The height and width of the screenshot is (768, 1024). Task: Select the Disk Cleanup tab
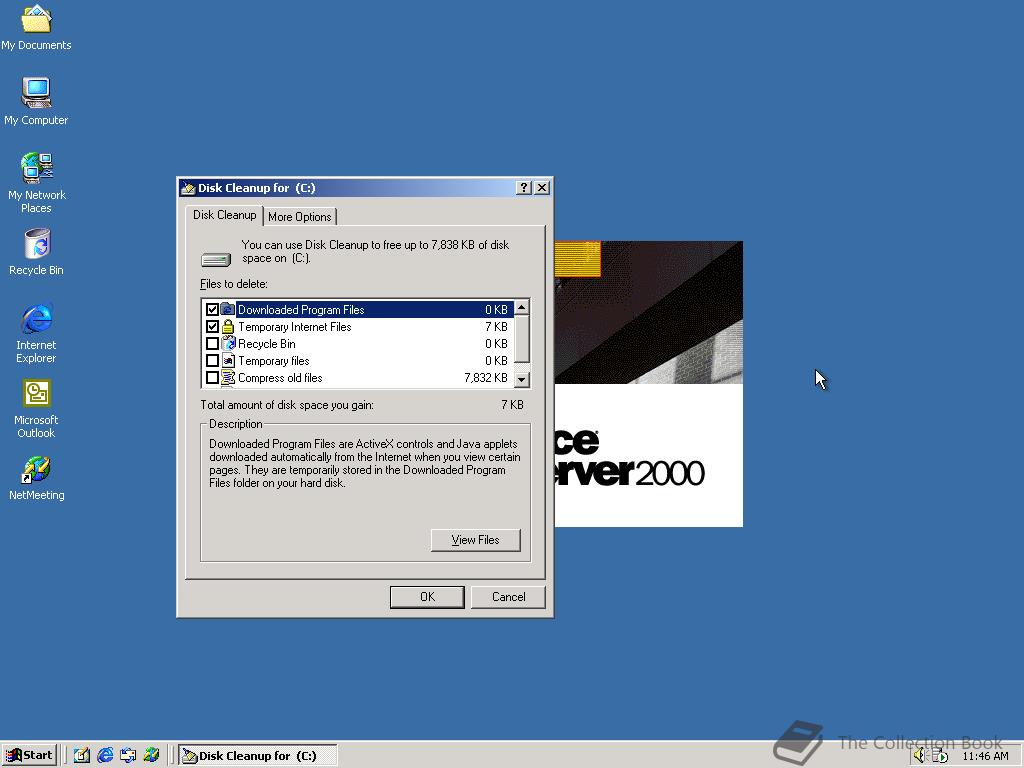224,215
